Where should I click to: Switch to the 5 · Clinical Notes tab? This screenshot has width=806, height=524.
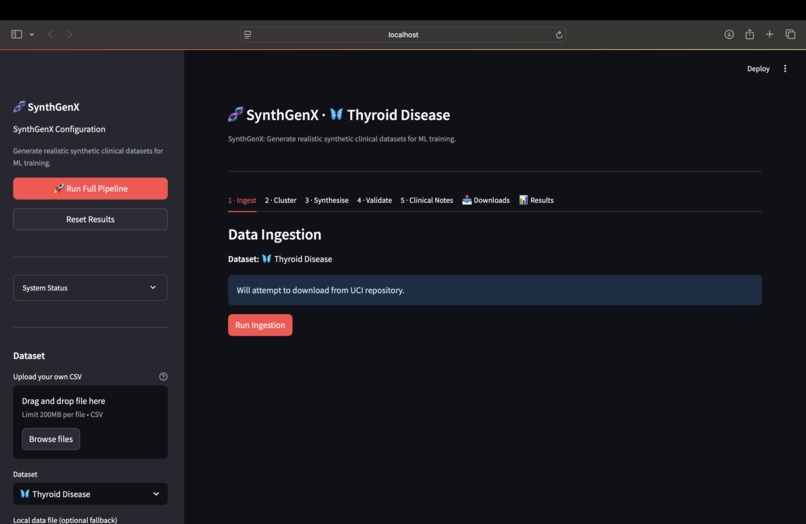point(427,201)
